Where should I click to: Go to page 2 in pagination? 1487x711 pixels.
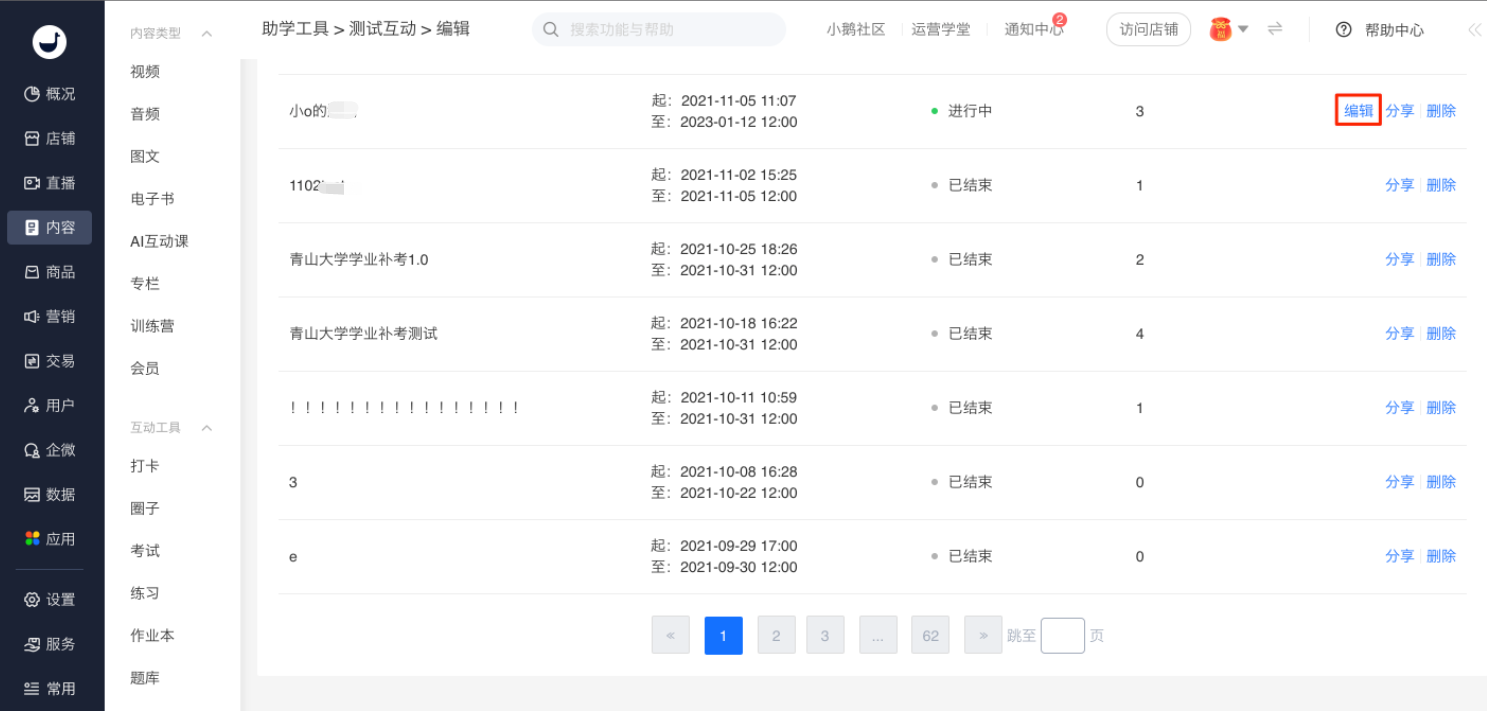click(x=776, y=635)
